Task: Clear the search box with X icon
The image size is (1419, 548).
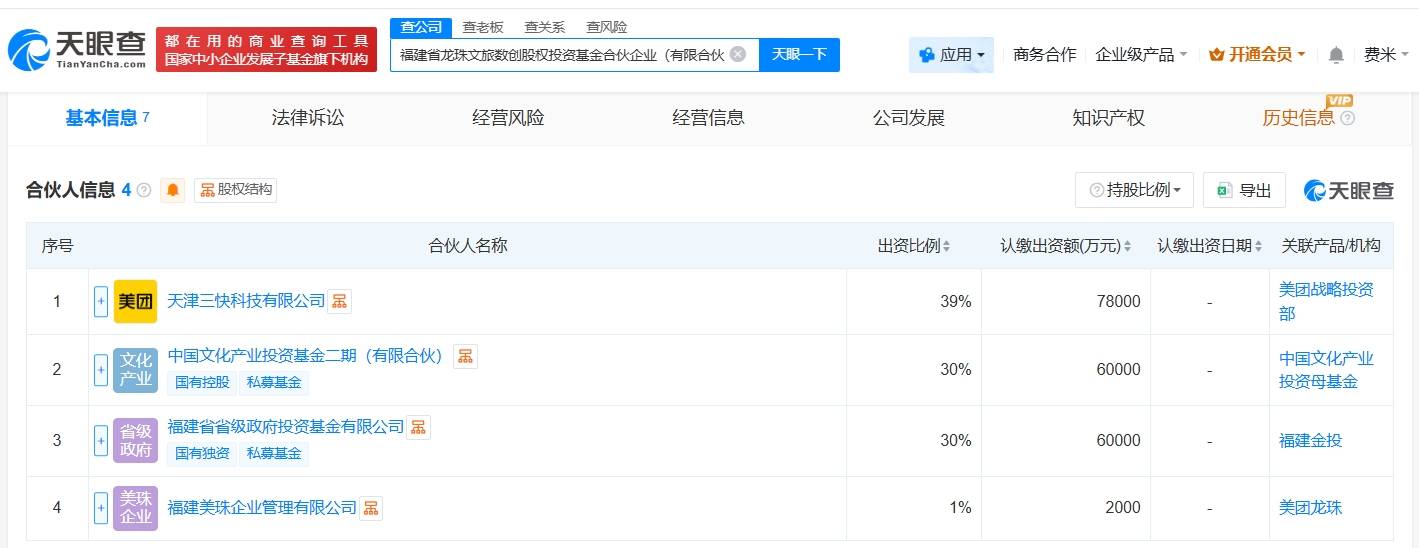Action: click(738, 54)
